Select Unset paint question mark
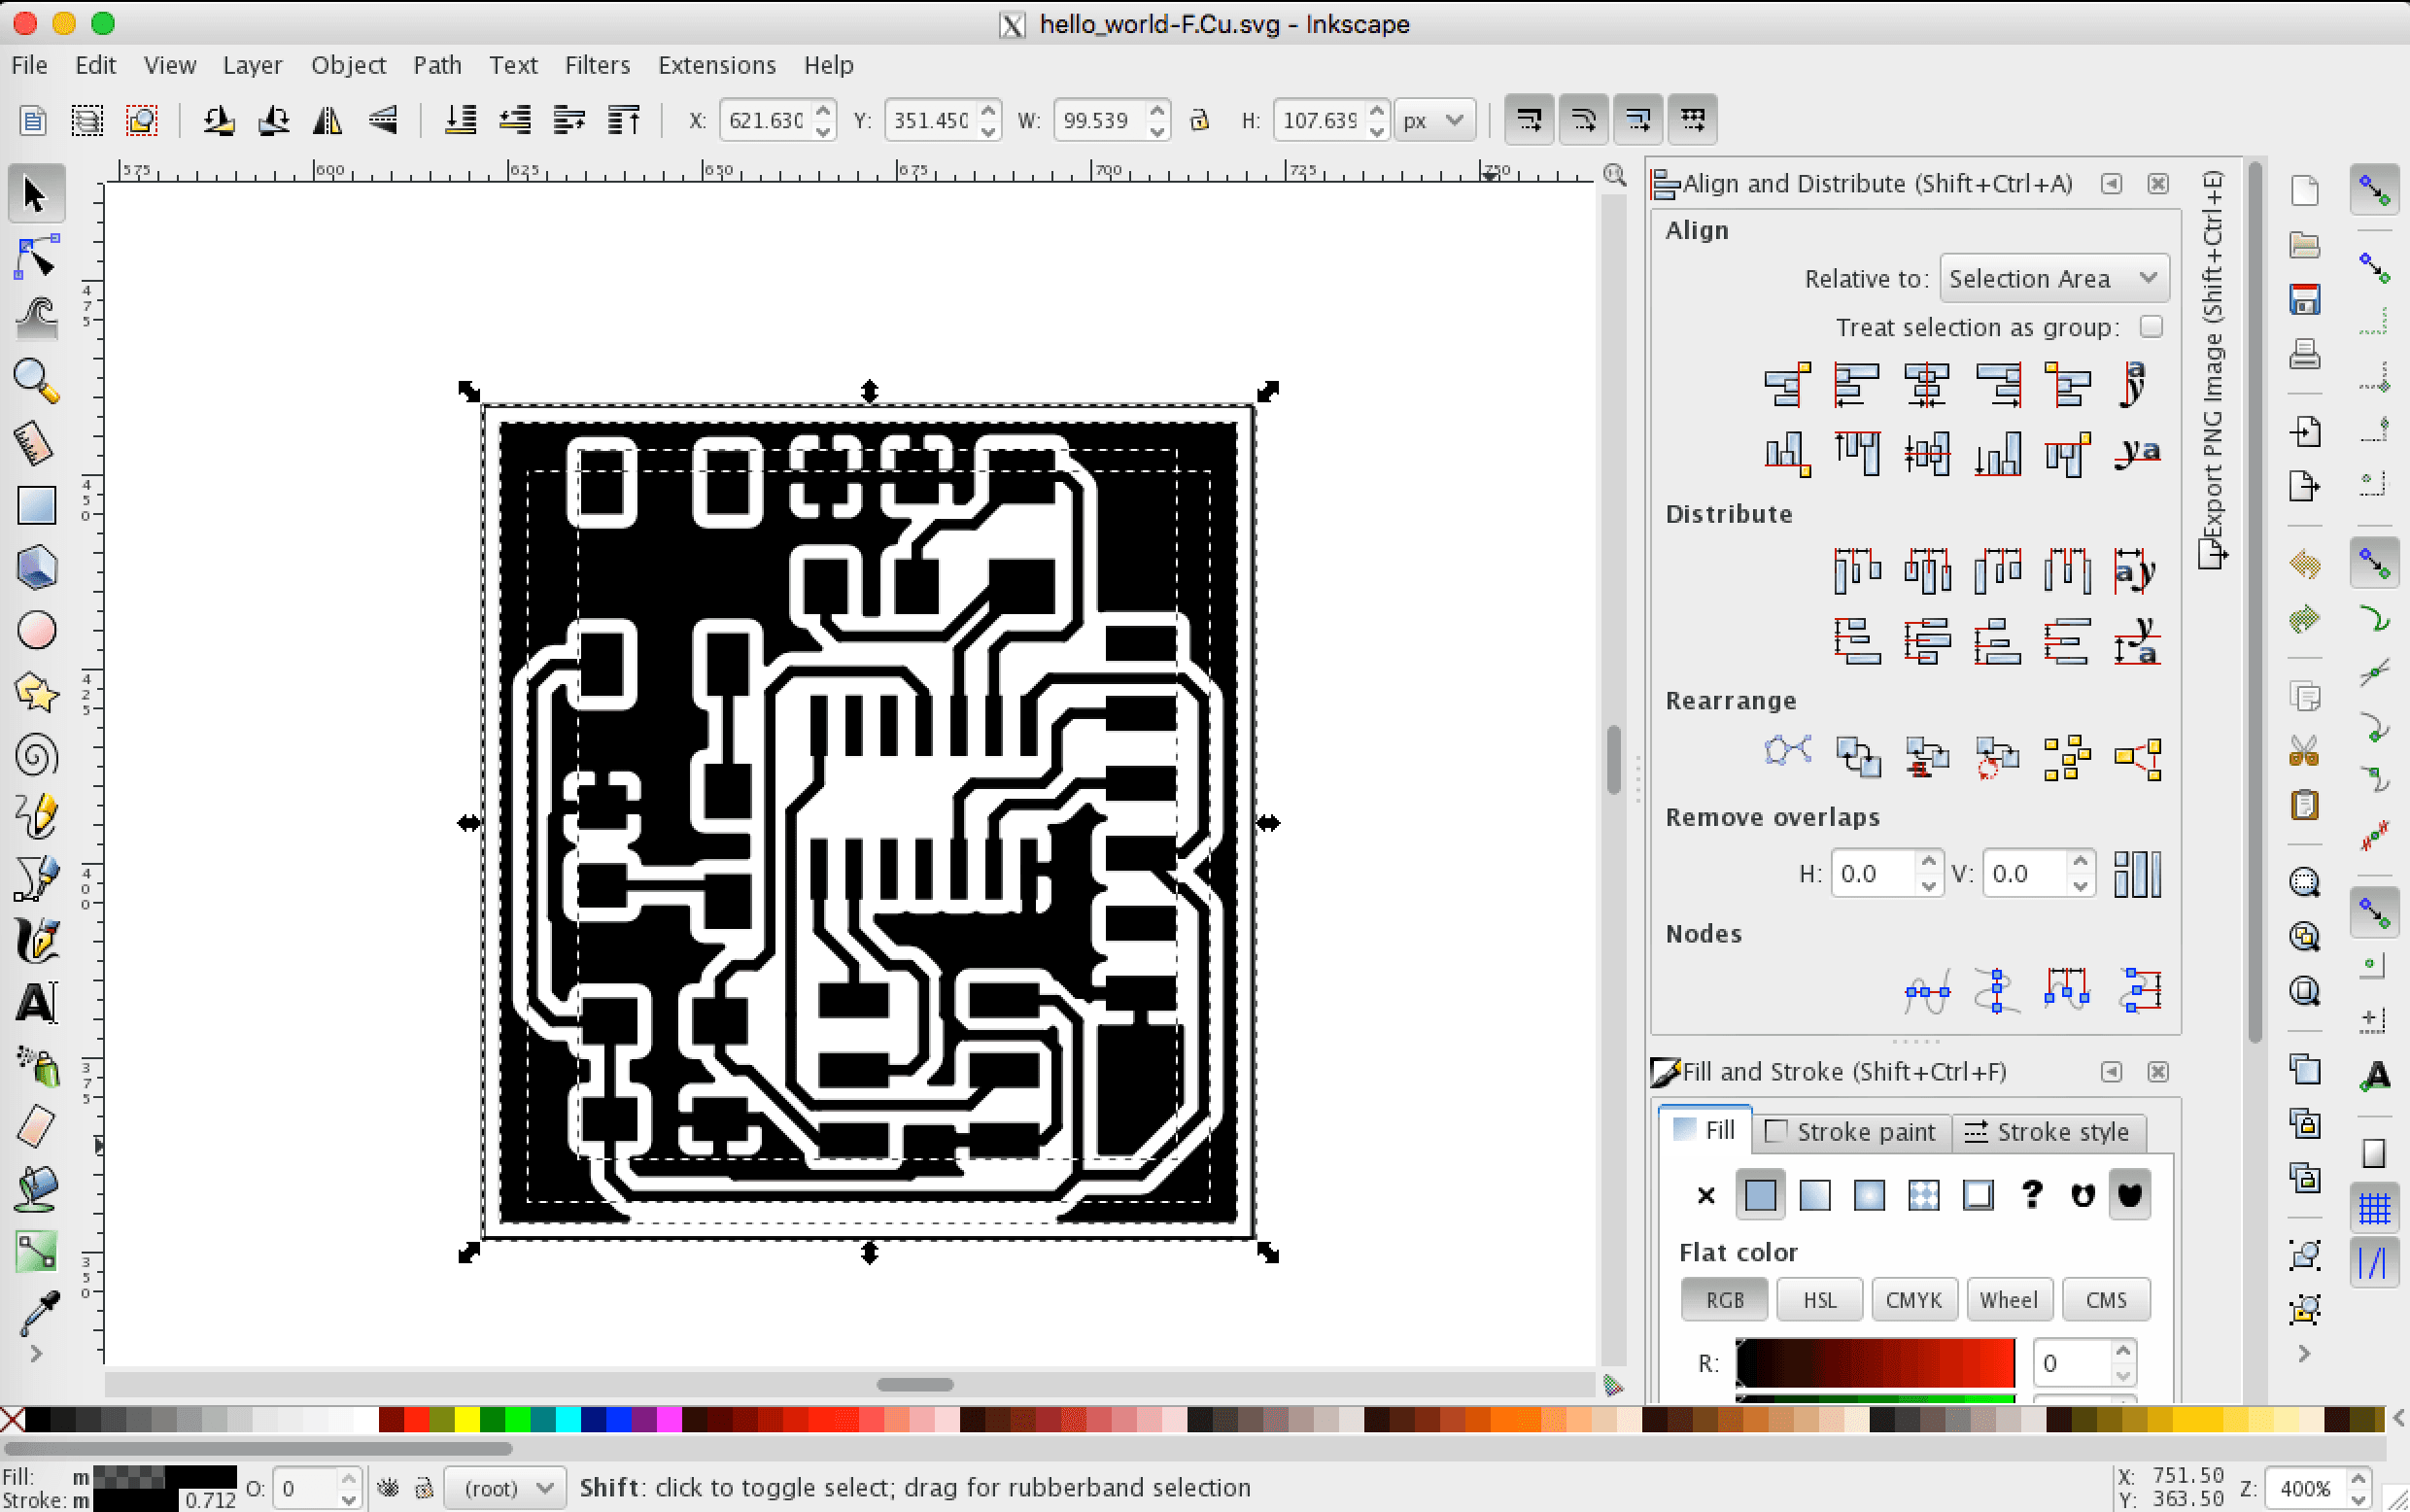This screenshot has width=2410, height=1512. click(x=2031, y=1194)
